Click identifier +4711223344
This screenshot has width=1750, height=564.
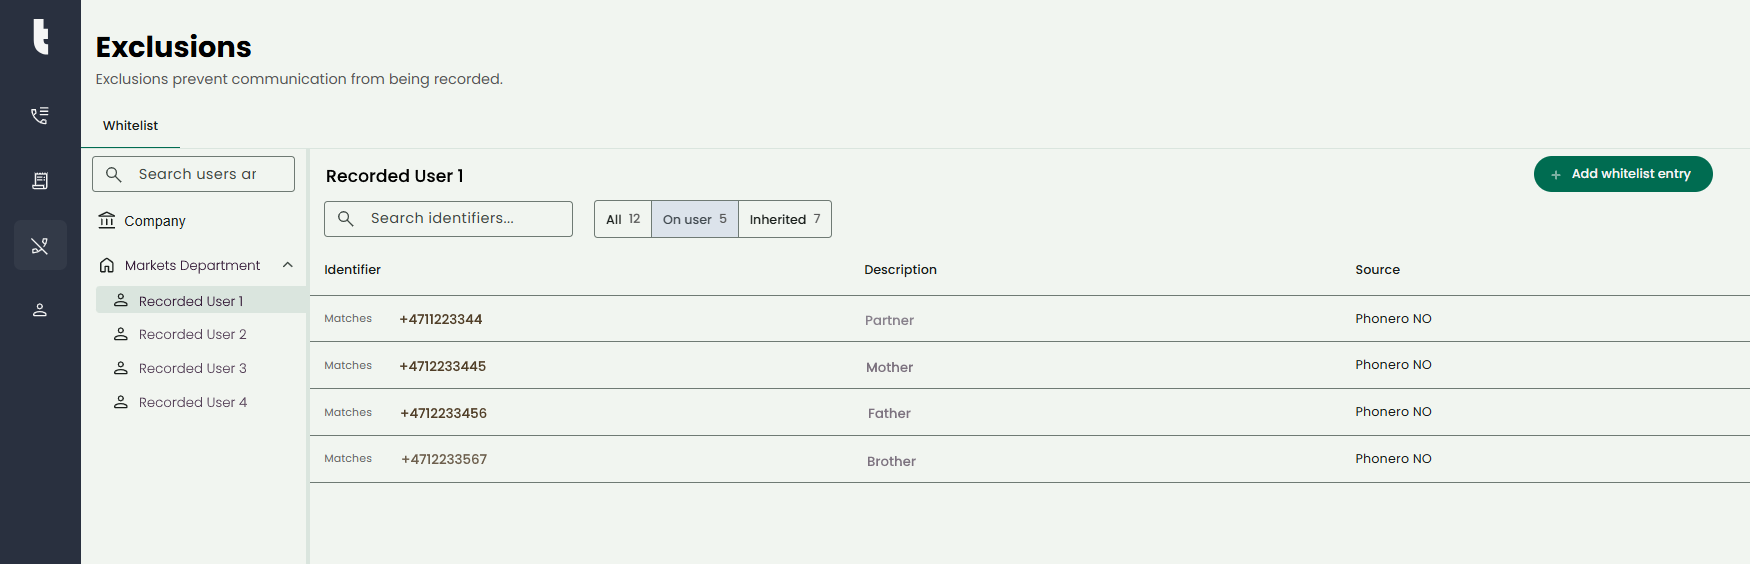441,319
